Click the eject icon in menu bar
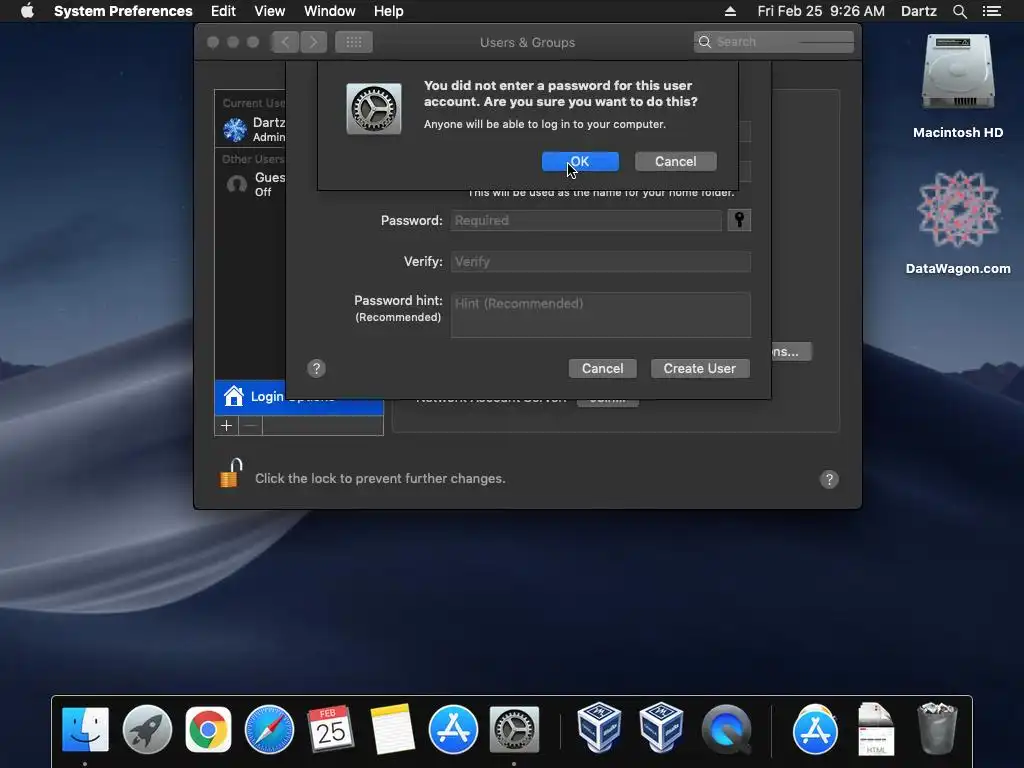This screenshot has height=768, width=1024. tap(730, 11)
